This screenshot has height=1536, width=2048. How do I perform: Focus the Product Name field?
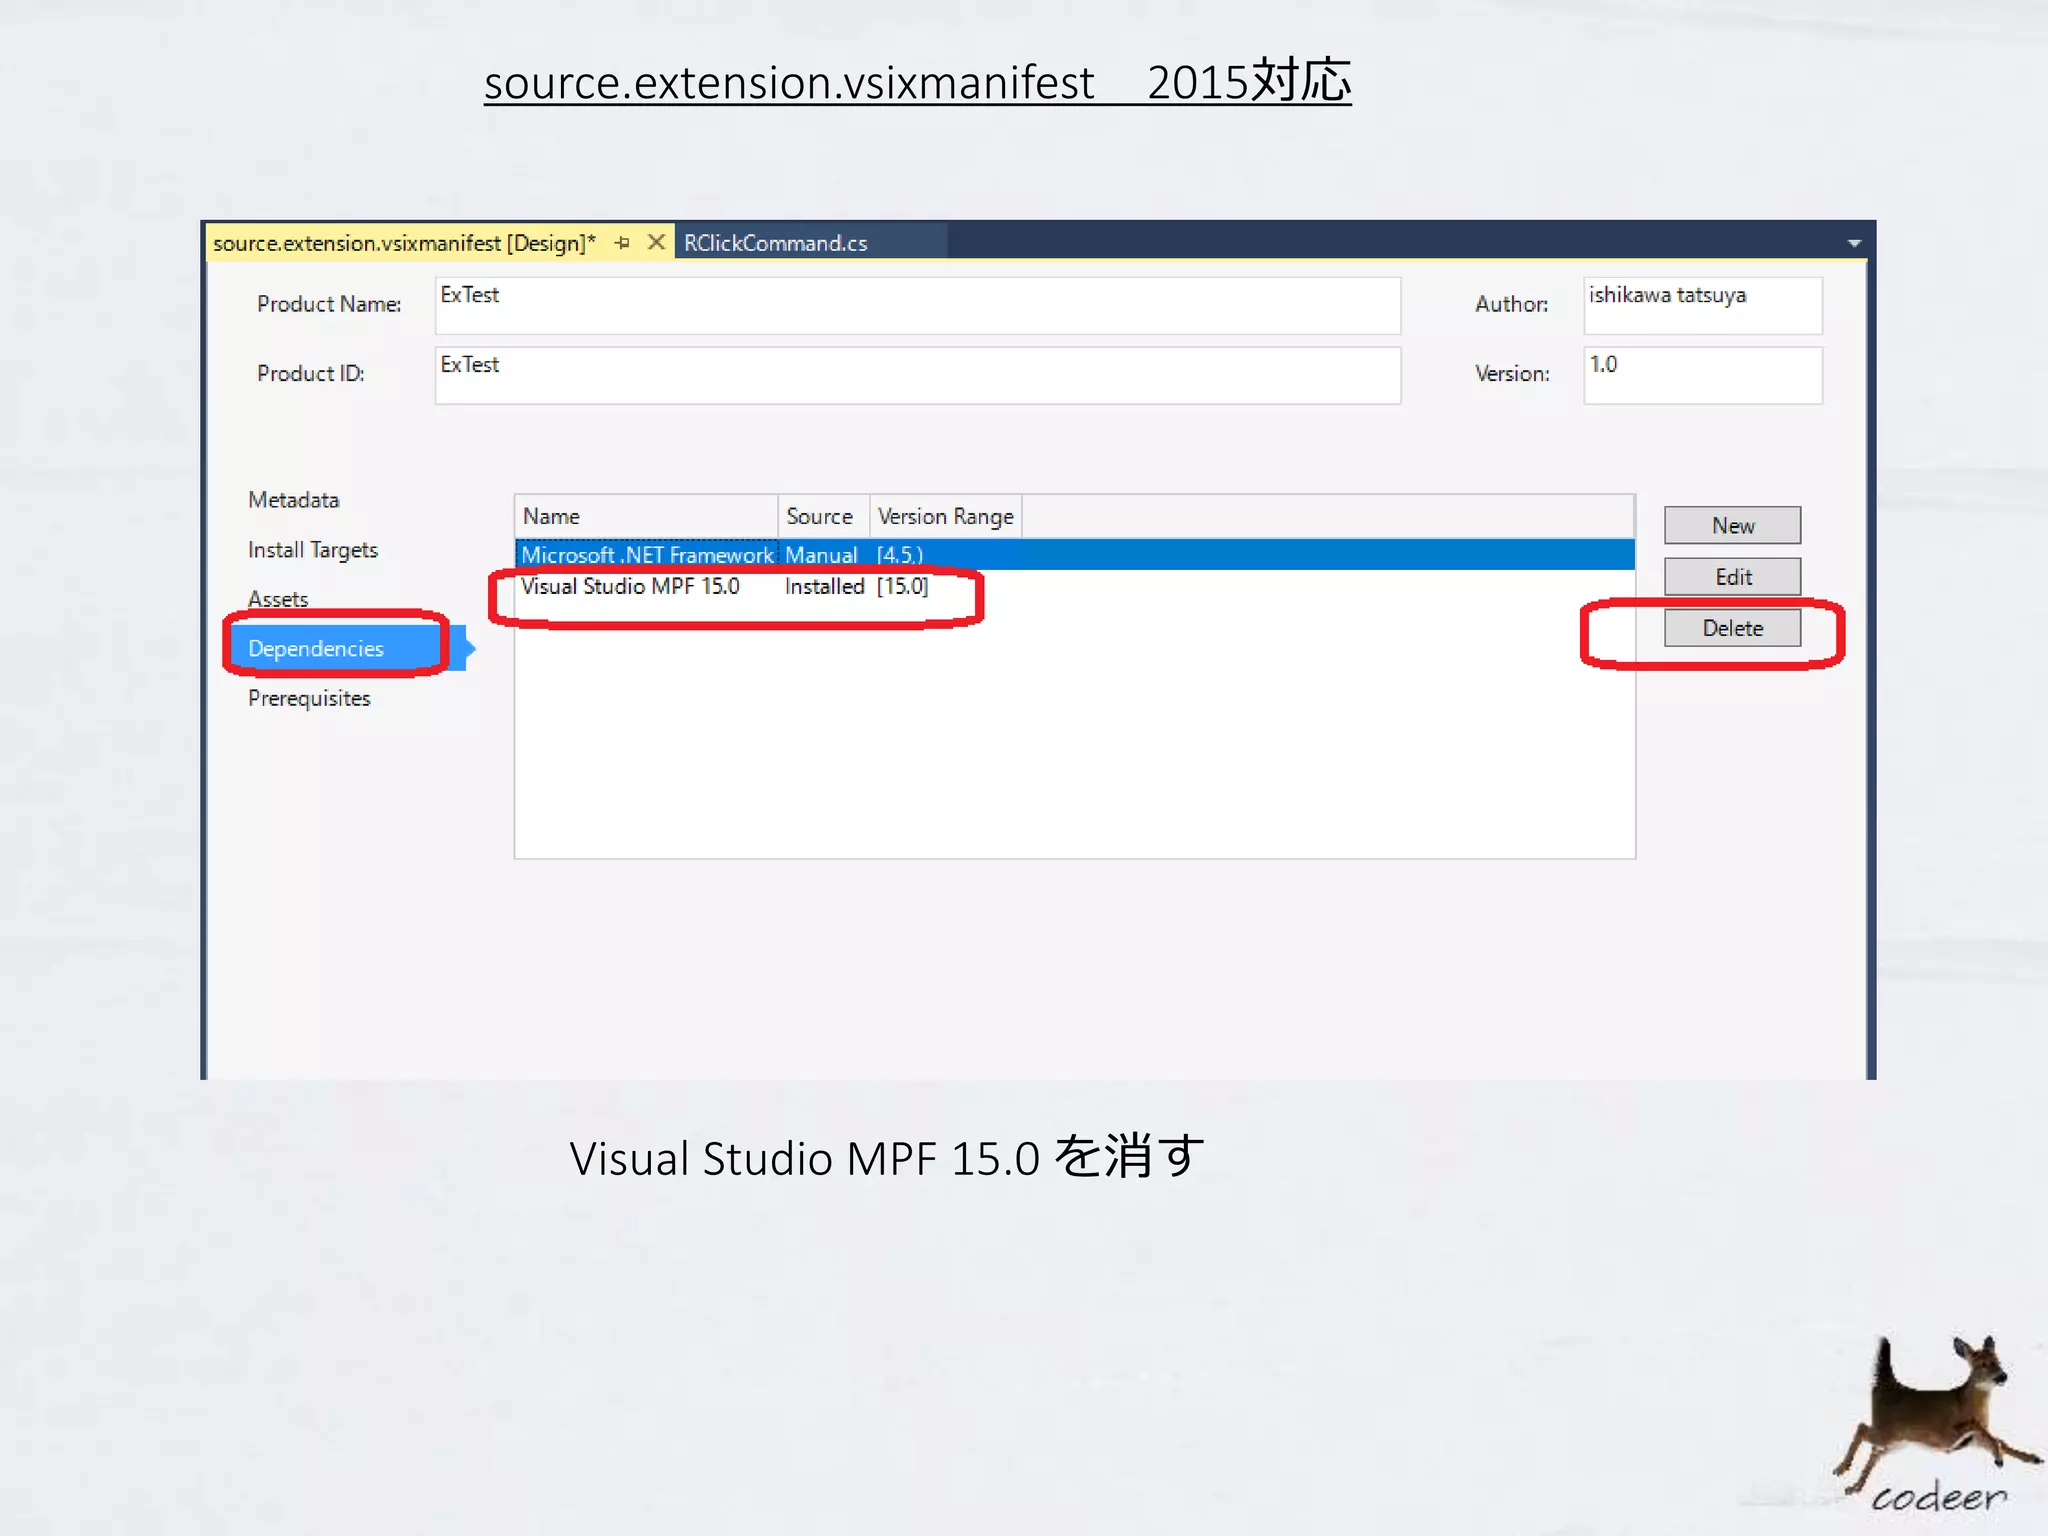[917, 306]
